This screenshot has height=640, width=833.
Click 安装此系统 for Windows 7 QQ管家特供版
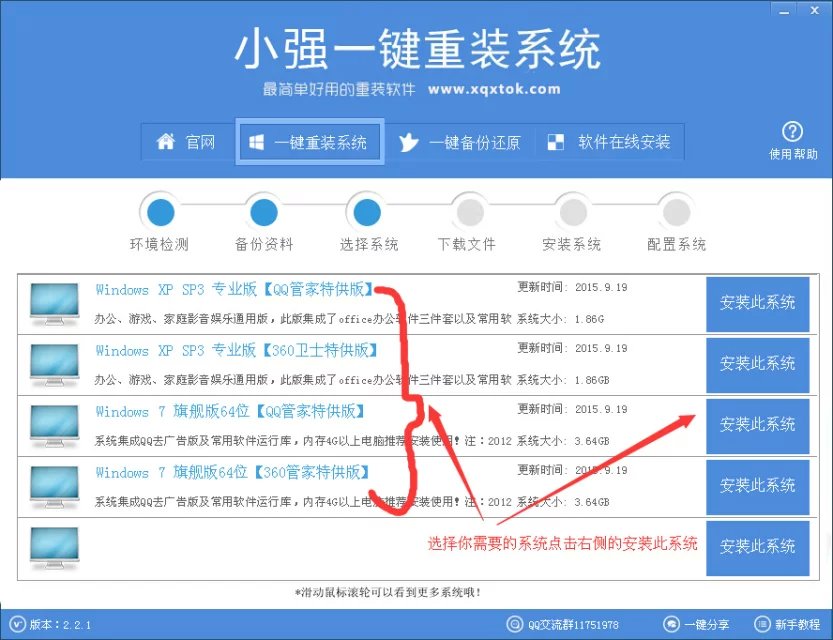click(757, 426)
